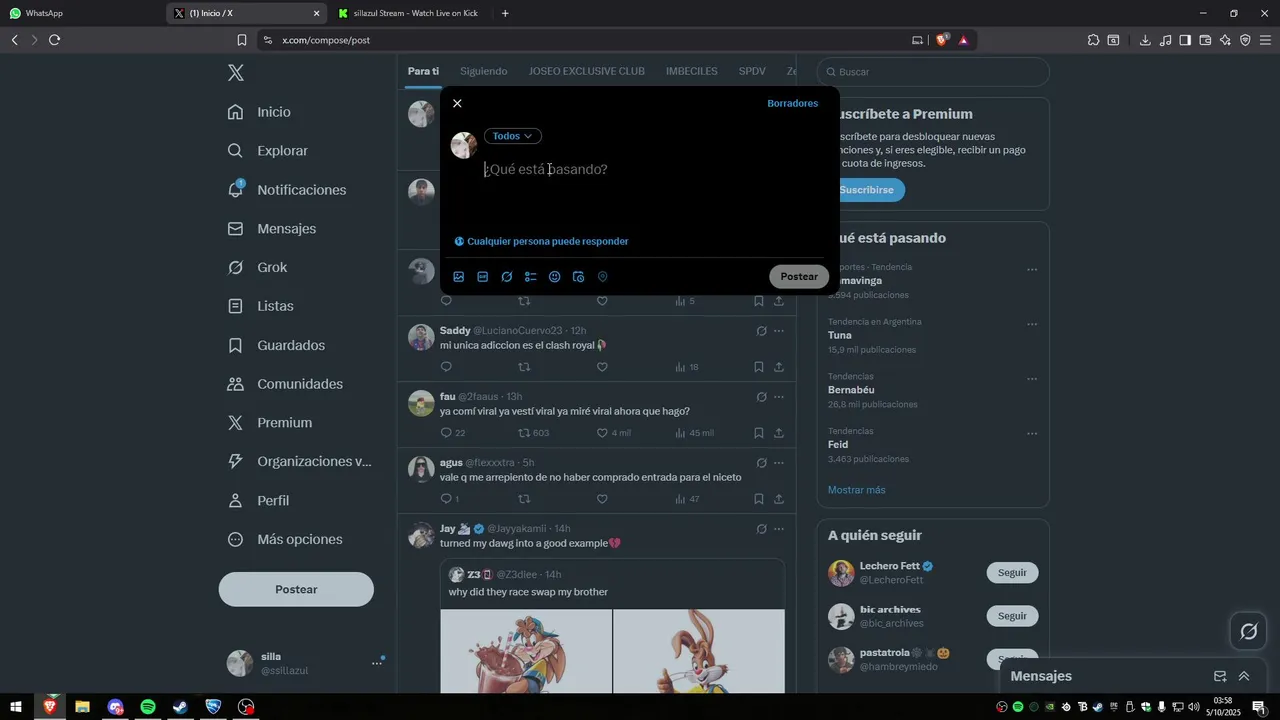This screenshot has width=1280, height=720.
Task: Open Perfil in the sidebar
Action: 258,500
